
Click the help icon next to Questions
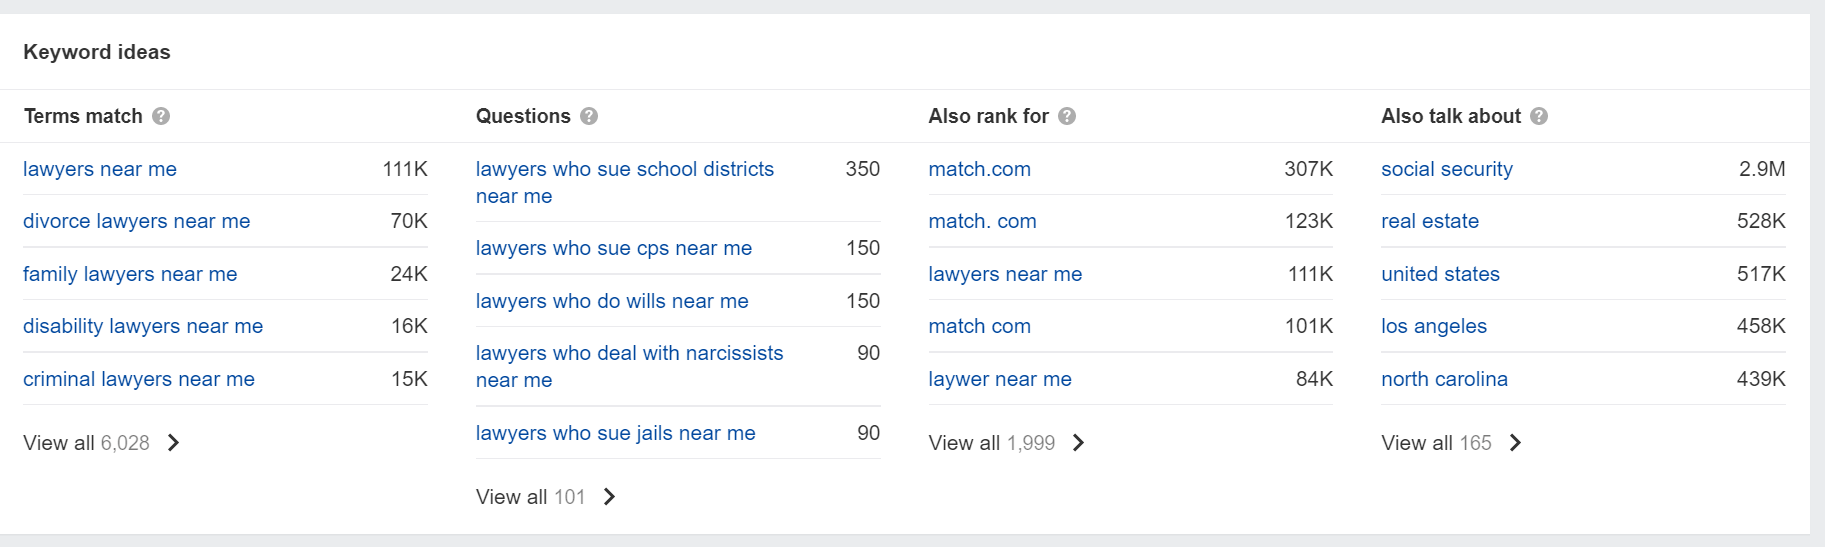pyautogui.click(x=589, y=116)
